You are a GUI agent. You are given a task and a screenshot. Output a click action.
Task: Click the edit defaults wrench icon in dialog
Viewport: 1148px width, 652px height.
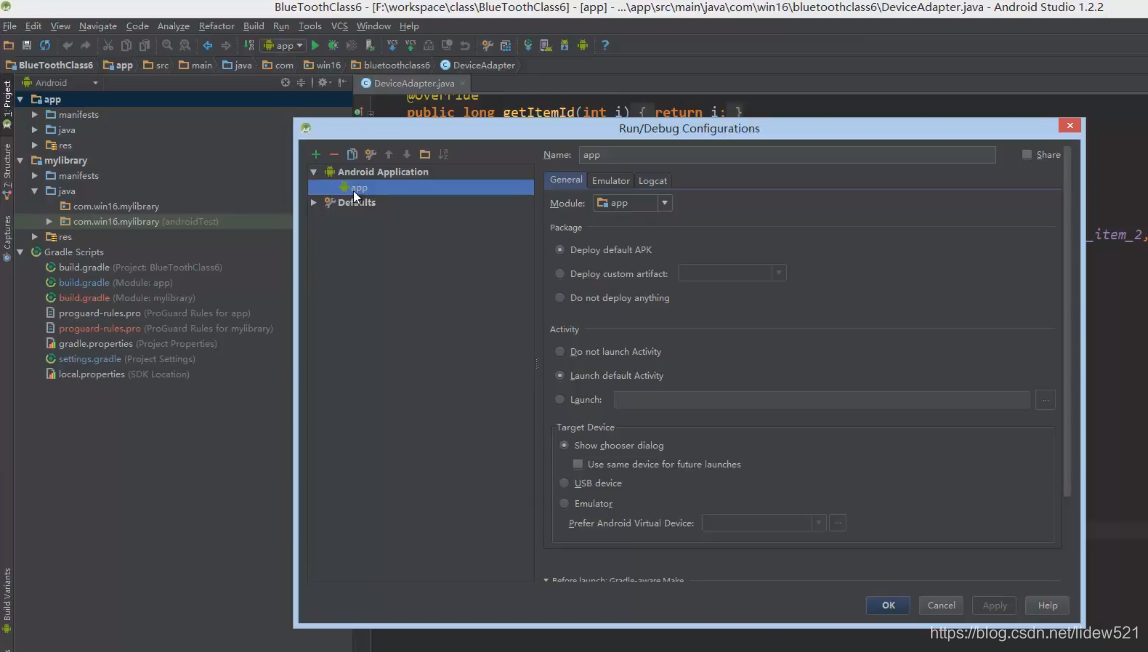[x=370, y=154]
